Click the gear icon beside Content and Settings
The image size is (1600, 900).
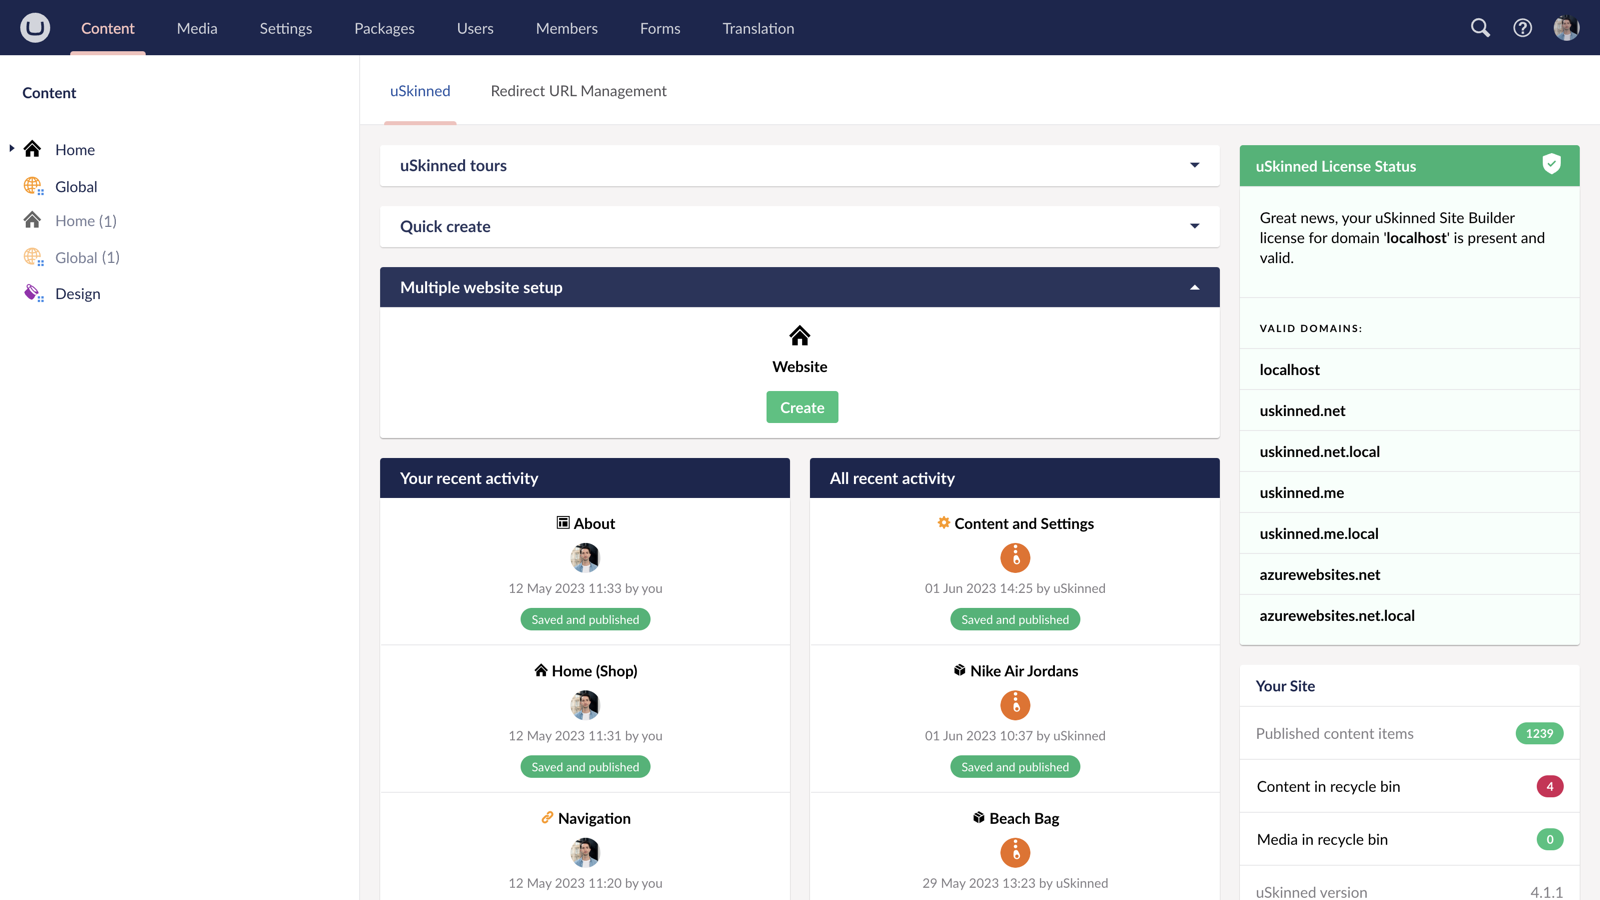coord(943,522)
